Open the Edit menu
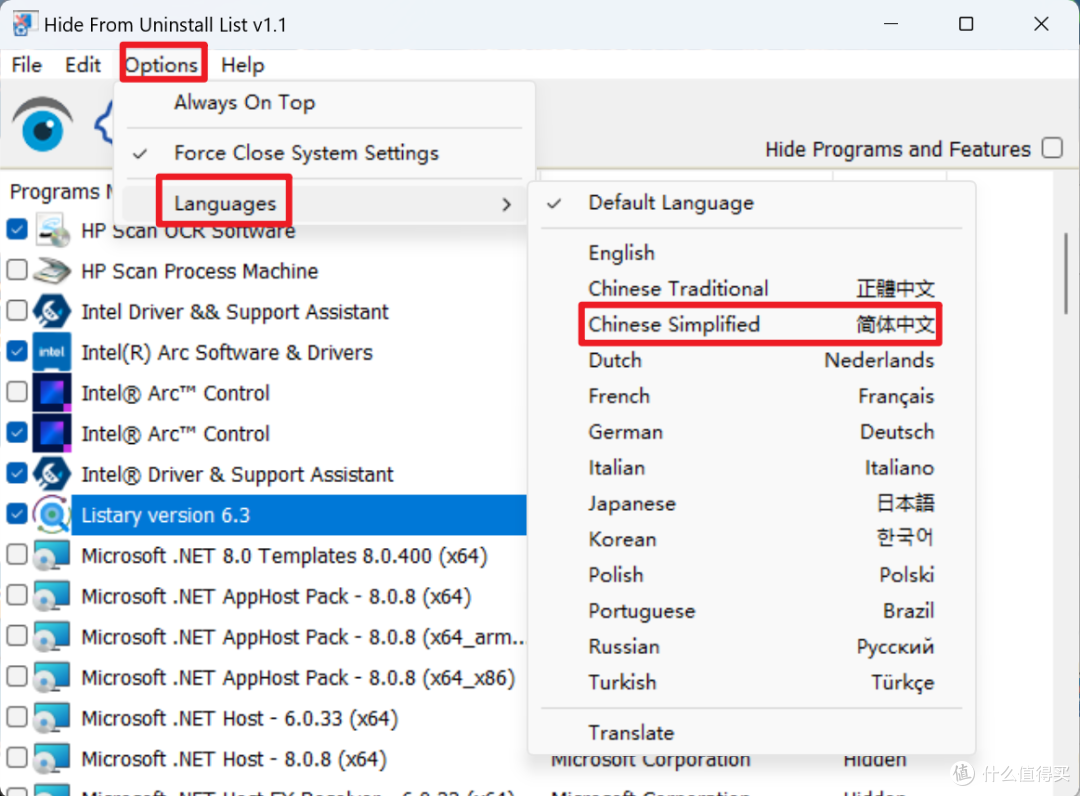Screen dimensions: 1080x796 click(83, 65)
